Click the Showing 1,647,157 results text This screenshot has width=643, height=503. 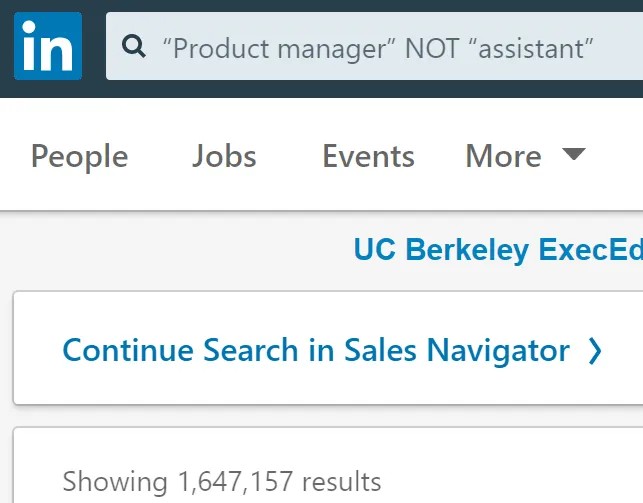pos(222,482)
